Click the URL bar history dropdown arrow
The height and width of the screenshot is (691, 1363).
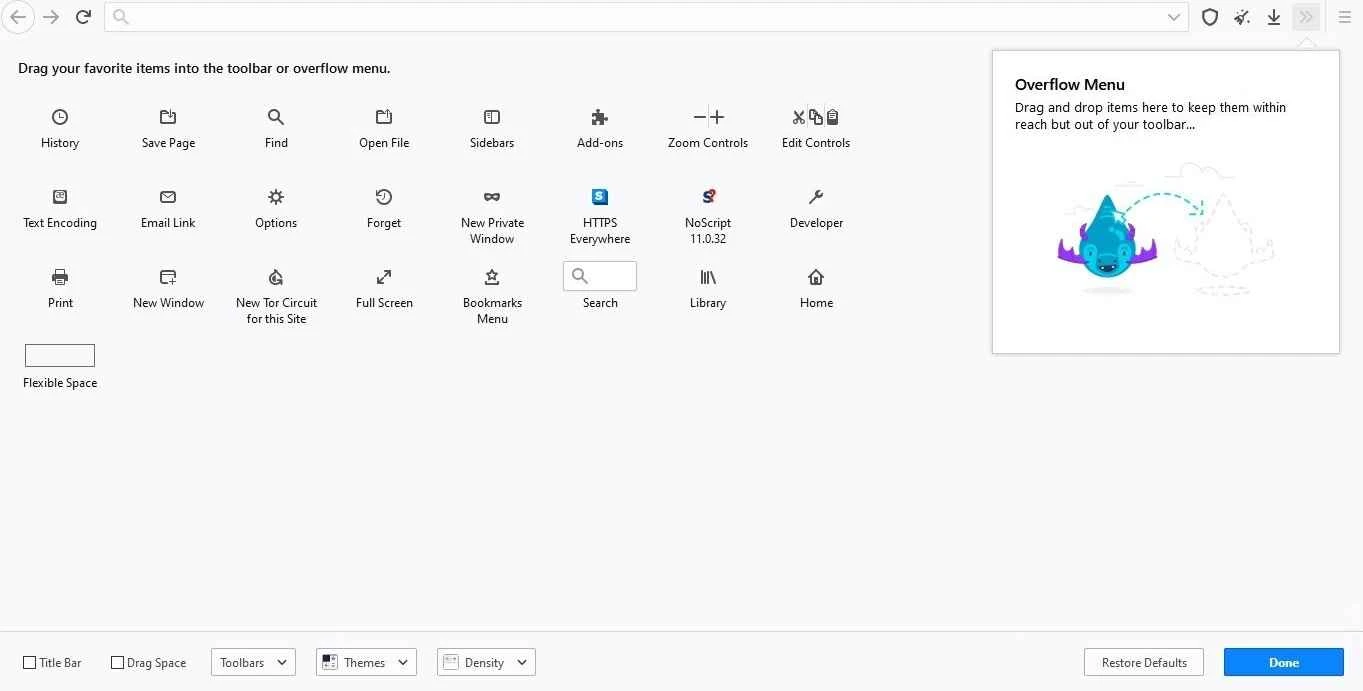(x=1174, y=17)
